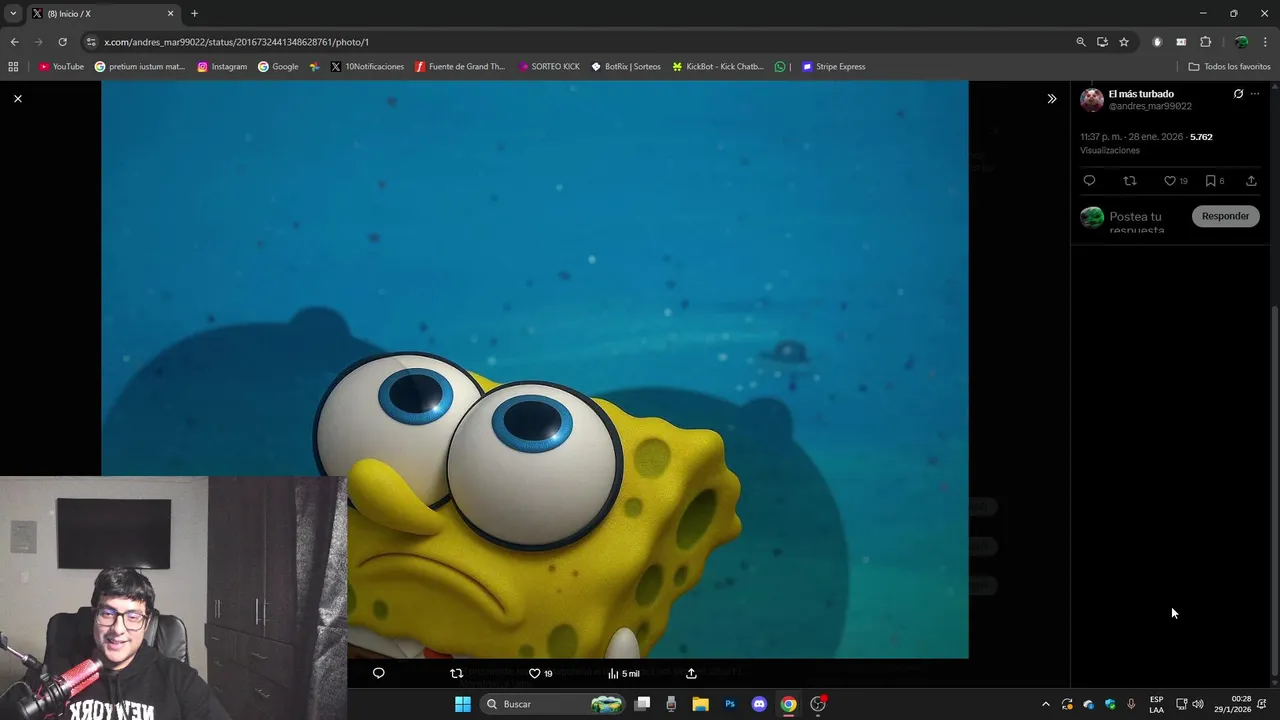1280x720 pixels.
Task: Click the Buscar taskbar search box
Action: (x=552, y=704)
